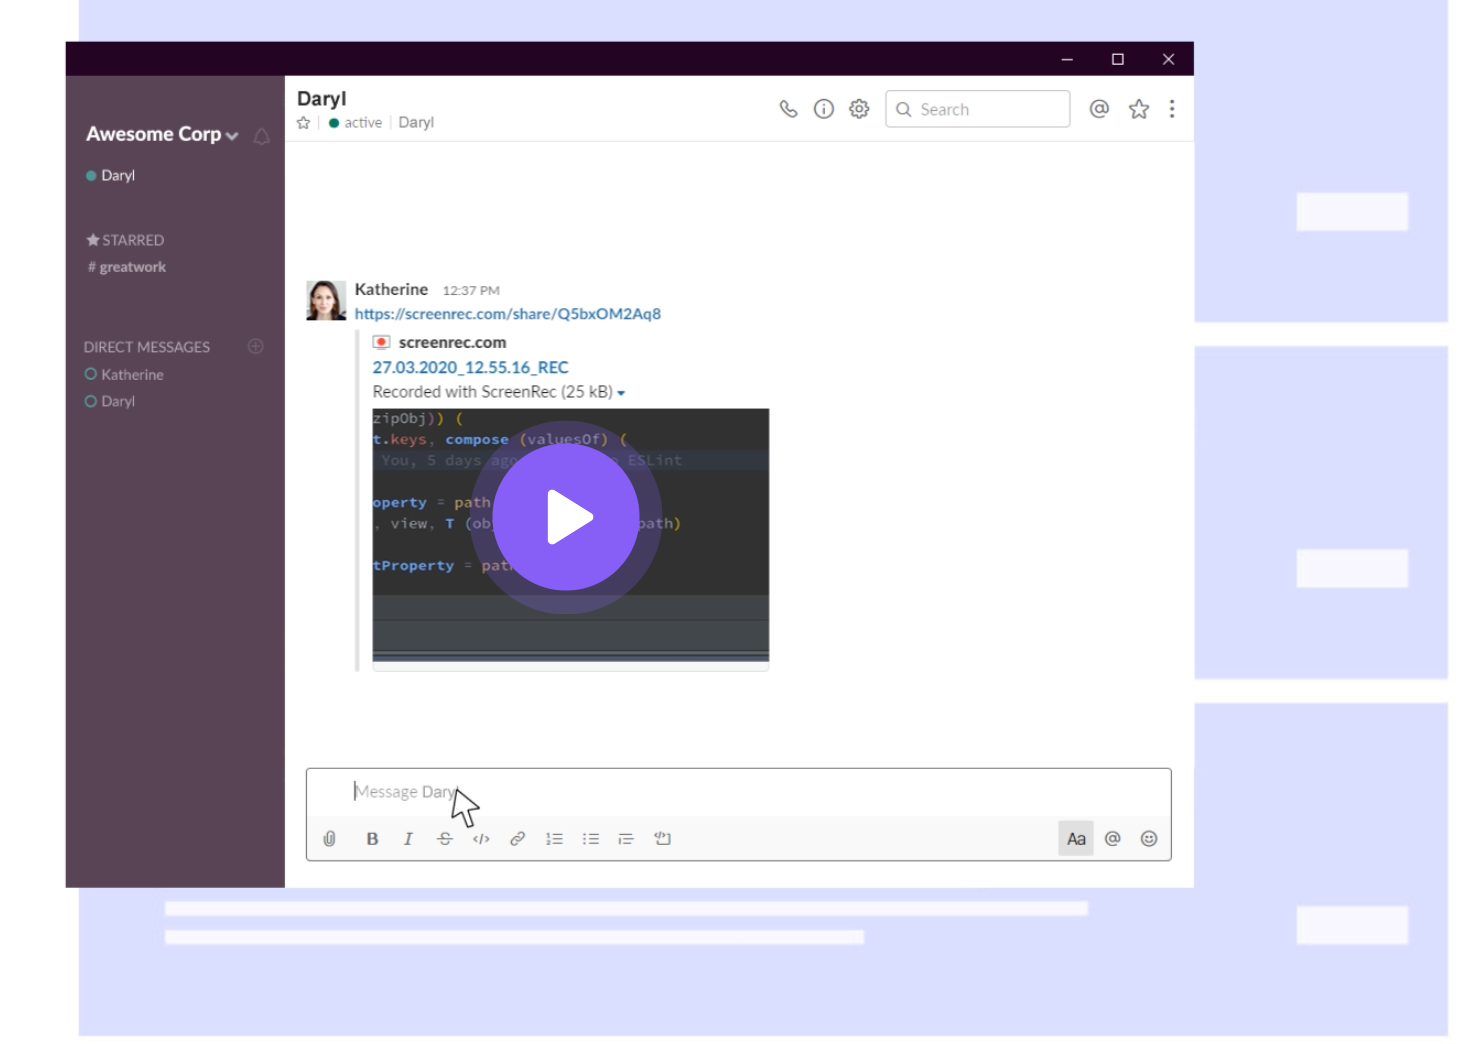The width and height of the screenshot is (1462, 1044).
Task: Open the screenrec.com share link
Action: 508,314
